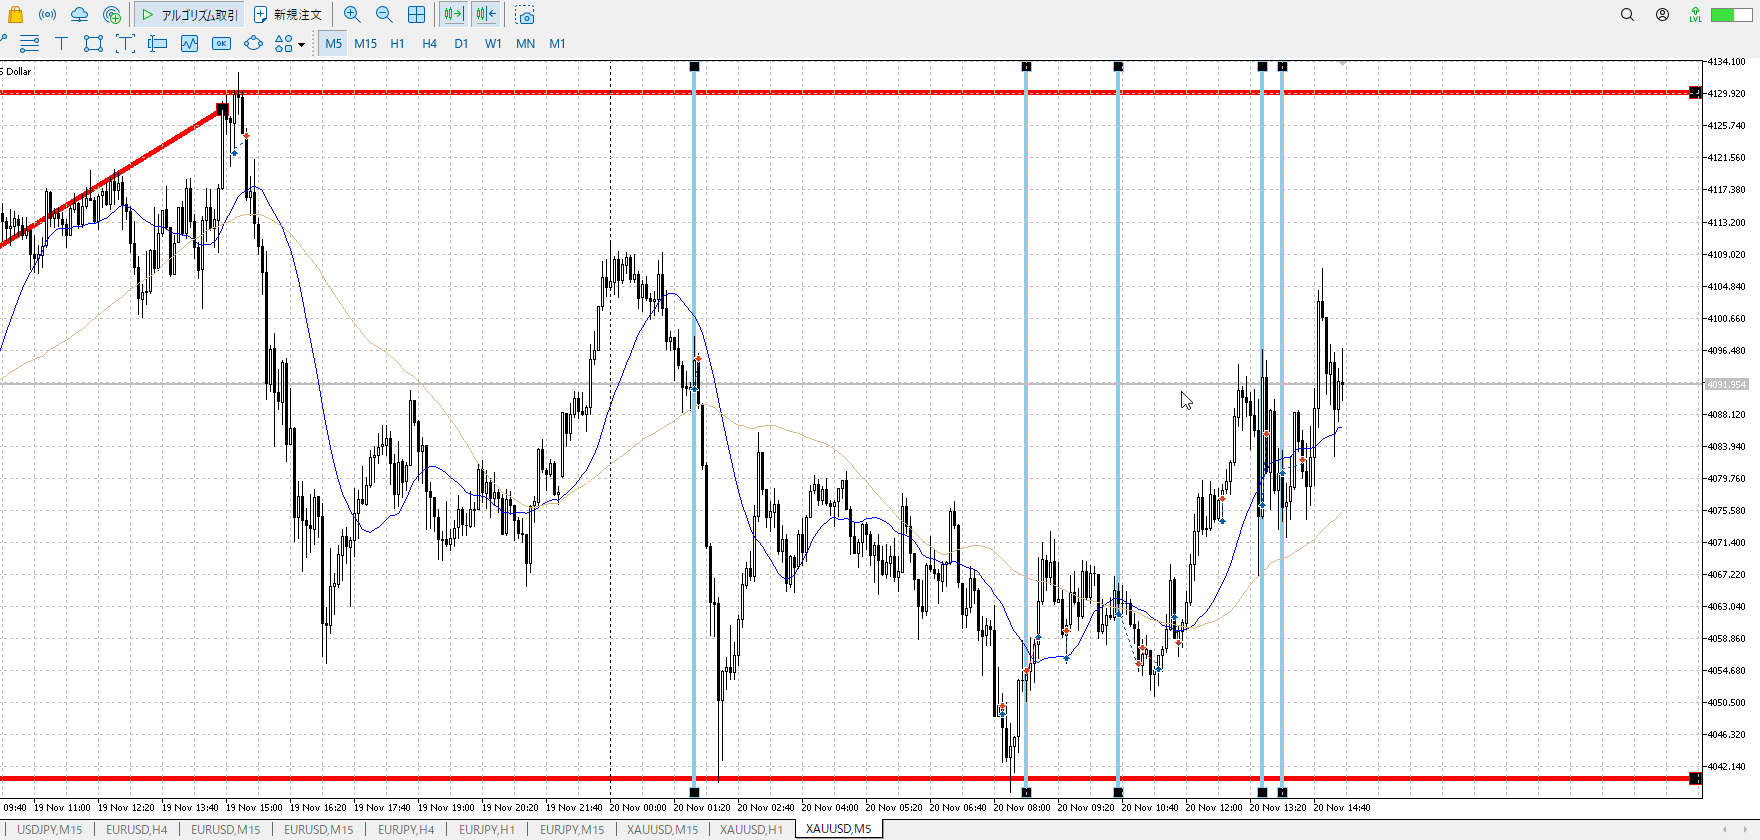
Task: Click the VPS cloud icon
Action: tap(79, 14)
